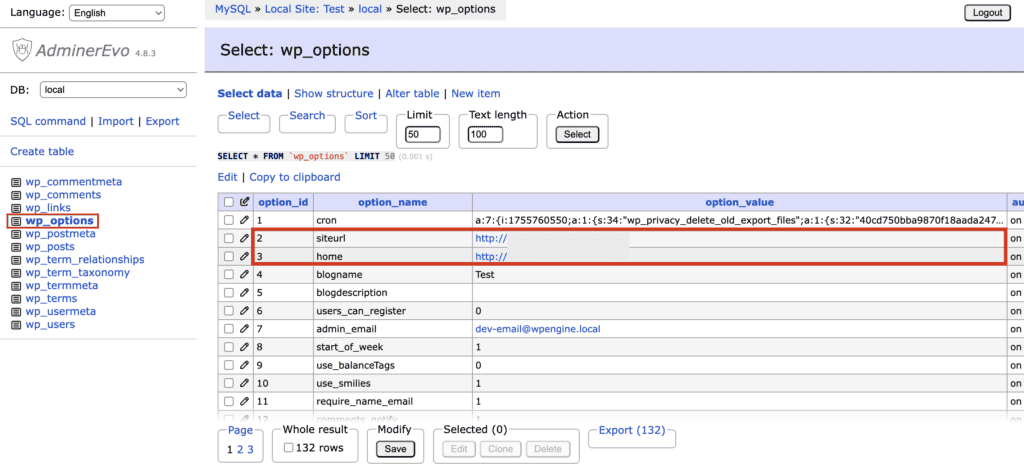Screen dimensions: 1024x468
Task: Click the AdminerEvo logo icon
Action: pos(22,50)
